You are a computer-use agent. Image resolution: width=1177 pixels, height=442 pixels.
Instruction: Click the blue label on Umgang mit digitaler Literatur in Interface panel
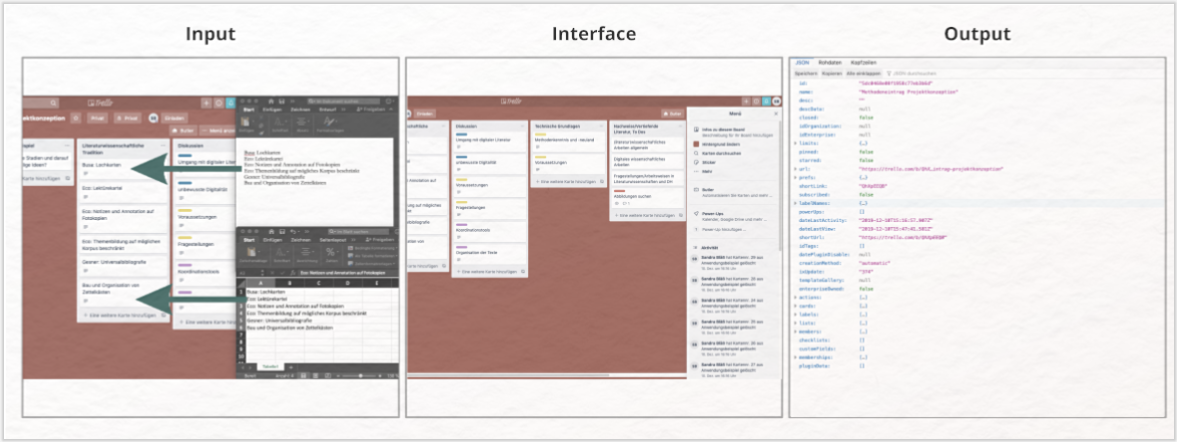pos(462,134)
